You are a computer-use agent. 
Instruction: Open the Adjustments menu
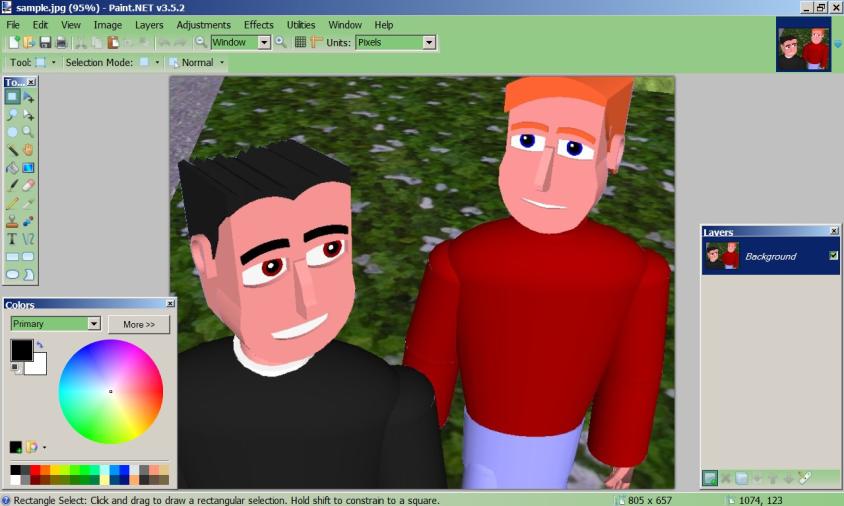click(x=203, y=24)
